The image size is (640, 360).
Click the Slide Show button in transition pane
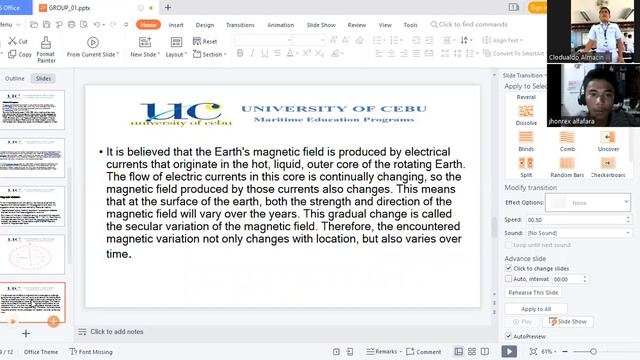click(x=568, y=322)
